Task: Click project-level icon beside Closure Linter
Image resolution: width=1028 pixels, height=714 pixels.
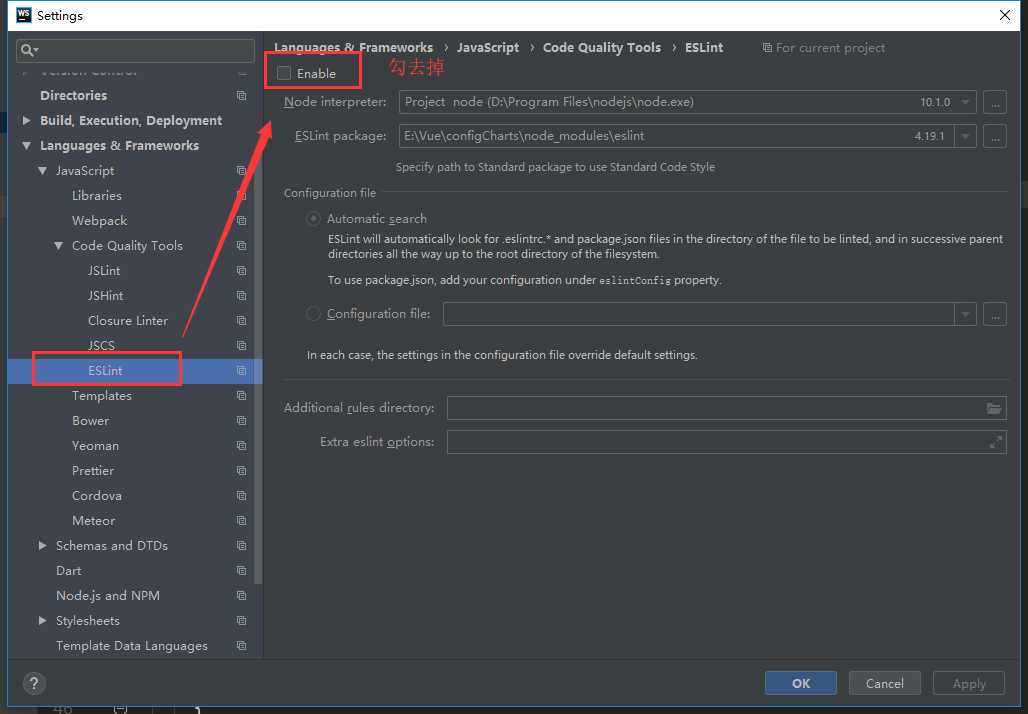Action: (x=241, y=321)
